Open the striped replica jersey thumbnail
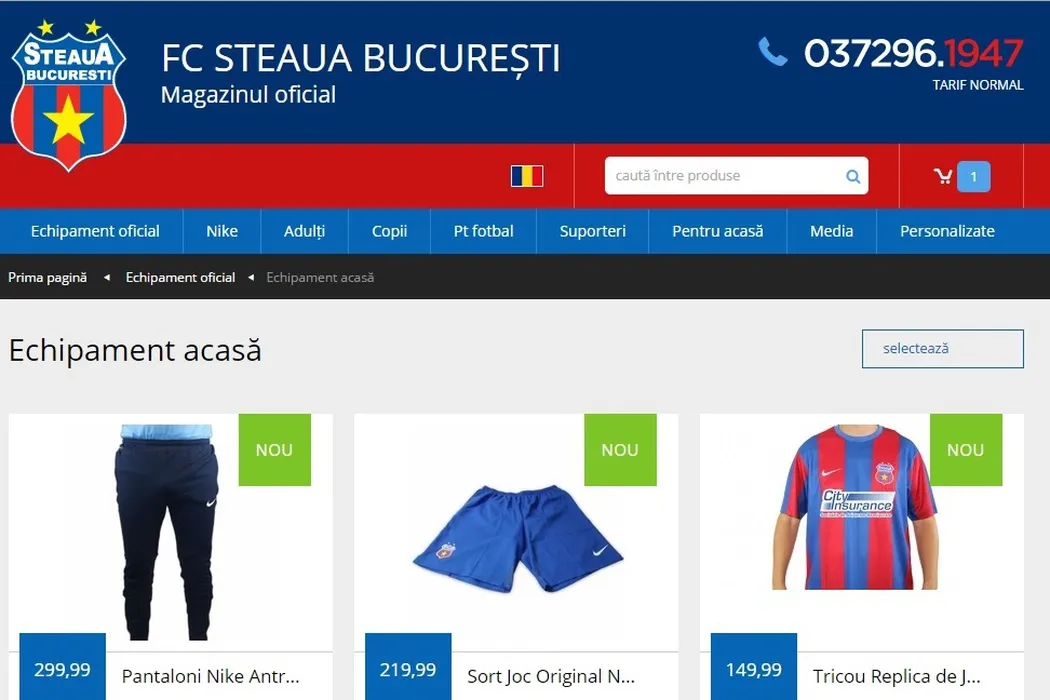The width and height of the screenshot is (1050, 700). (855, 507)
